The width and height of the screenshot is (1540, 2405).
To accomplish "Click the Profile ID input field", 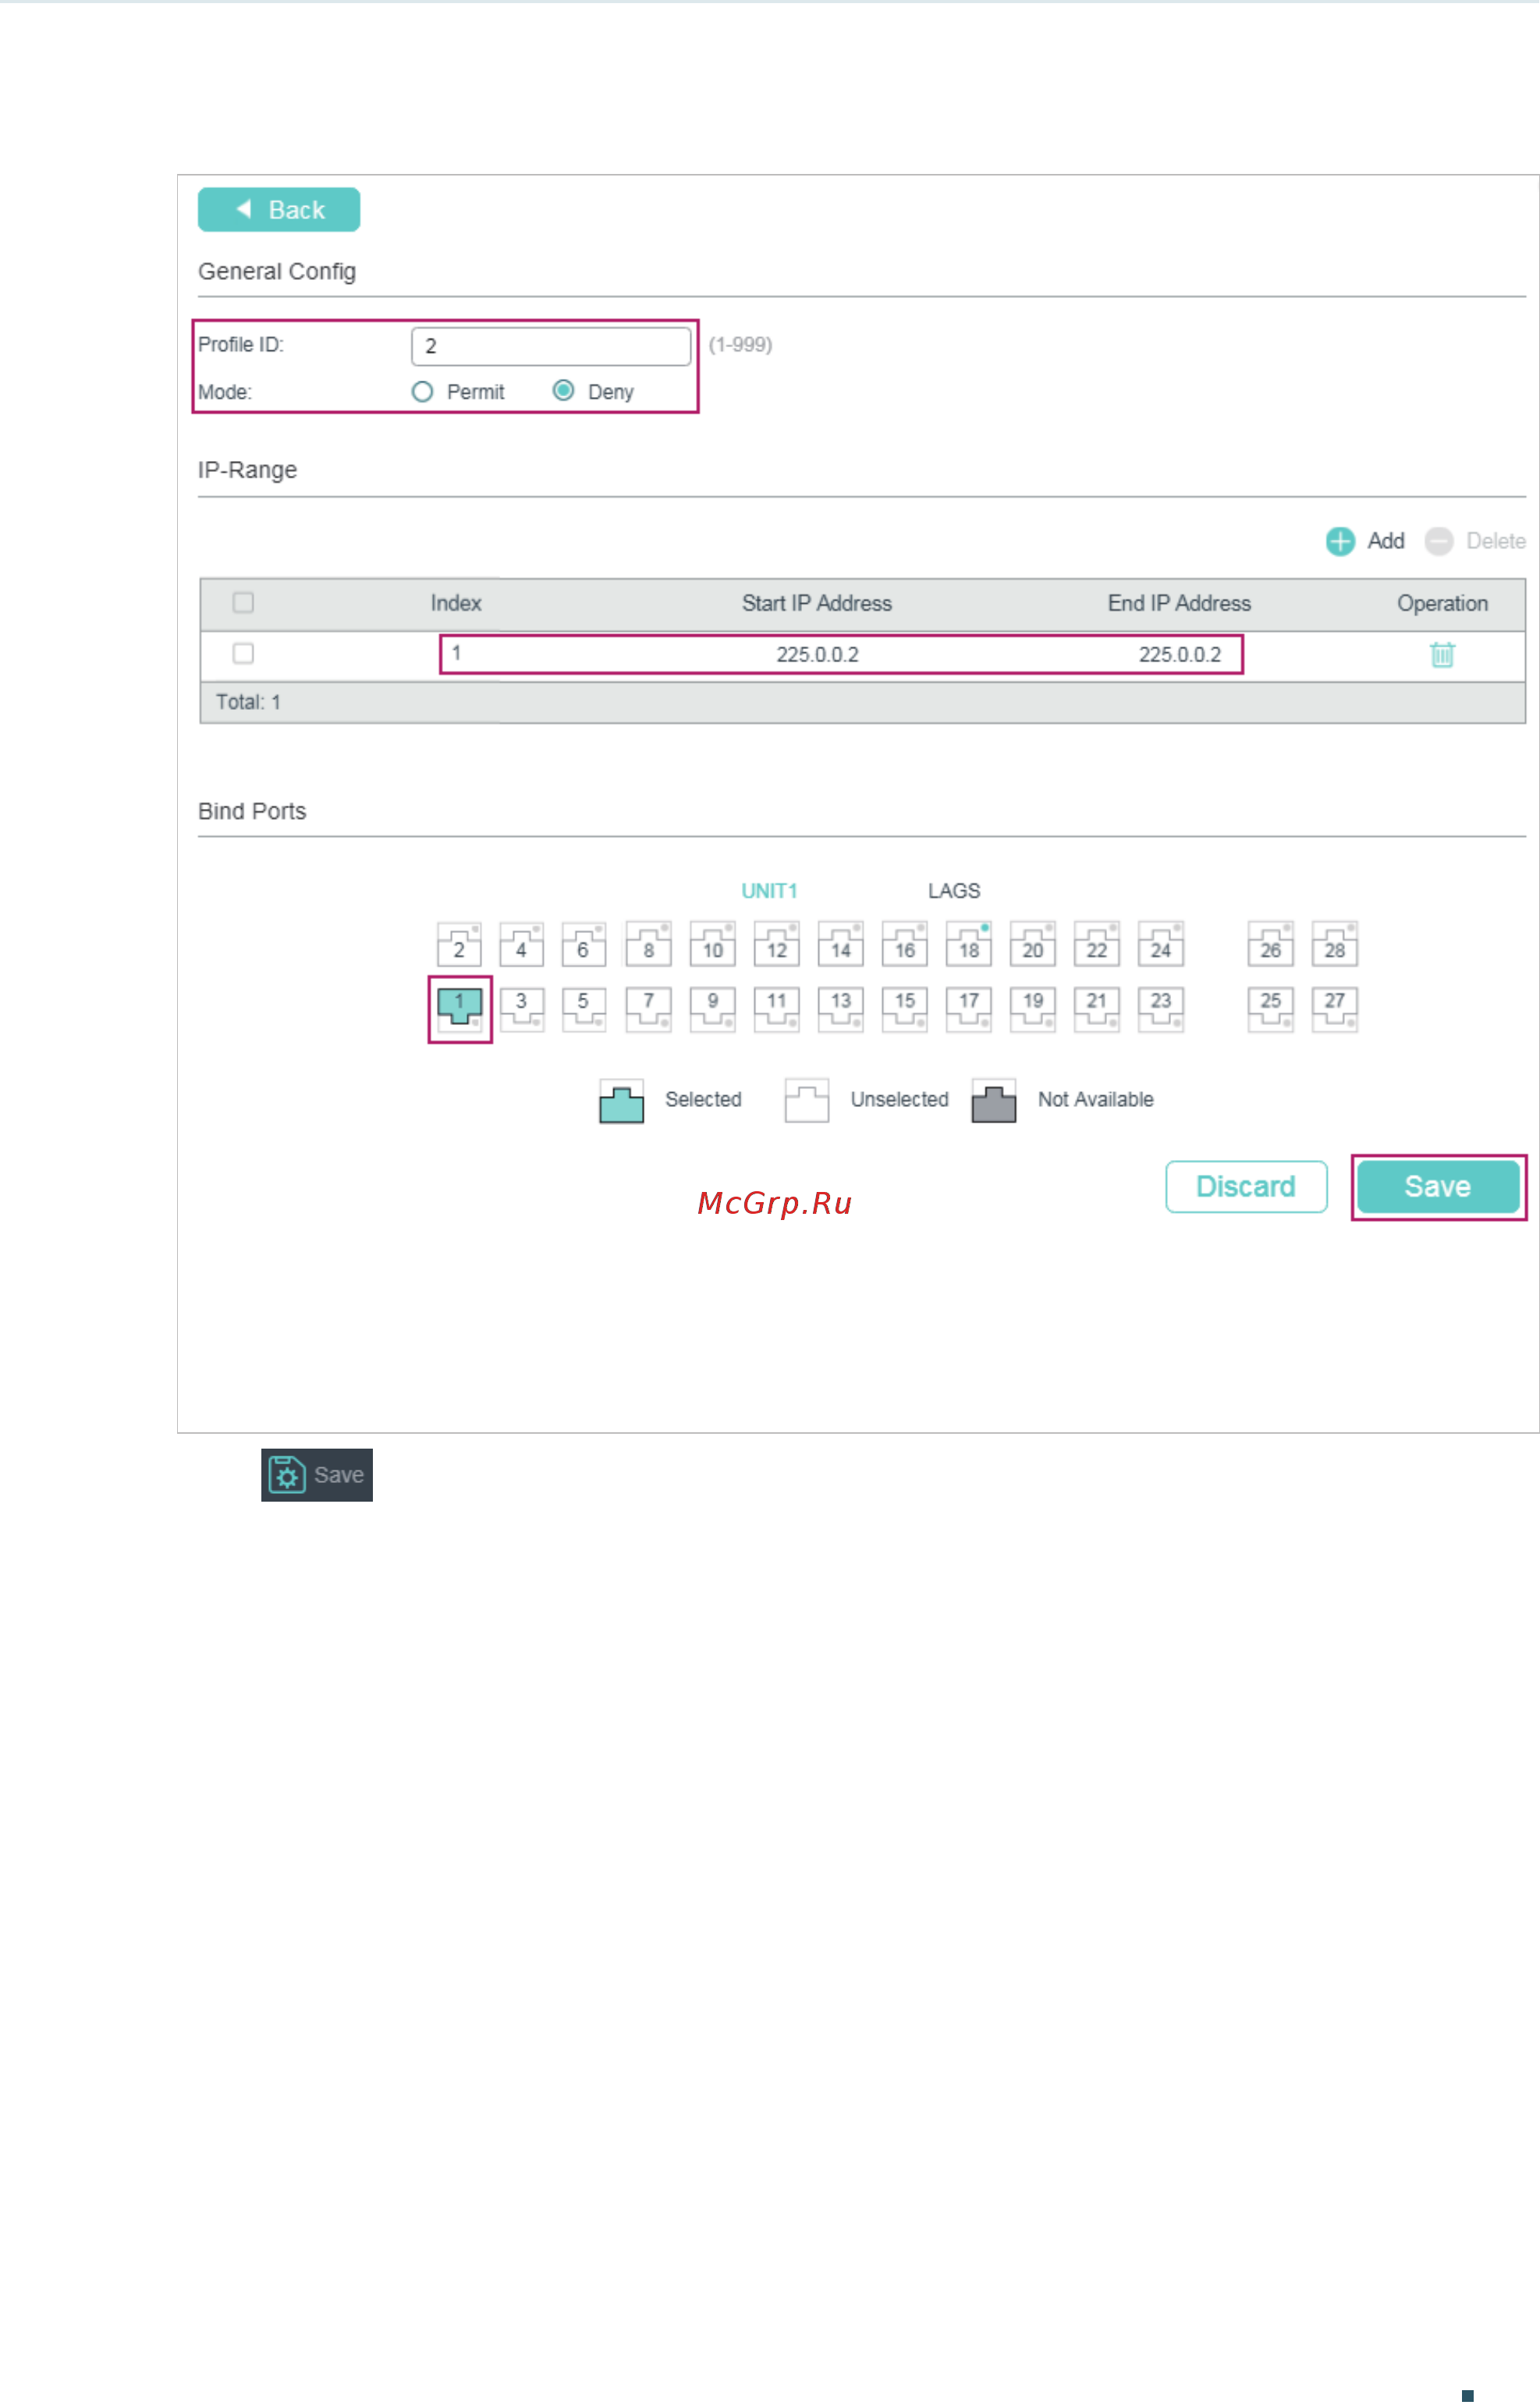I will pyautogui.click(x=551, y=346).
